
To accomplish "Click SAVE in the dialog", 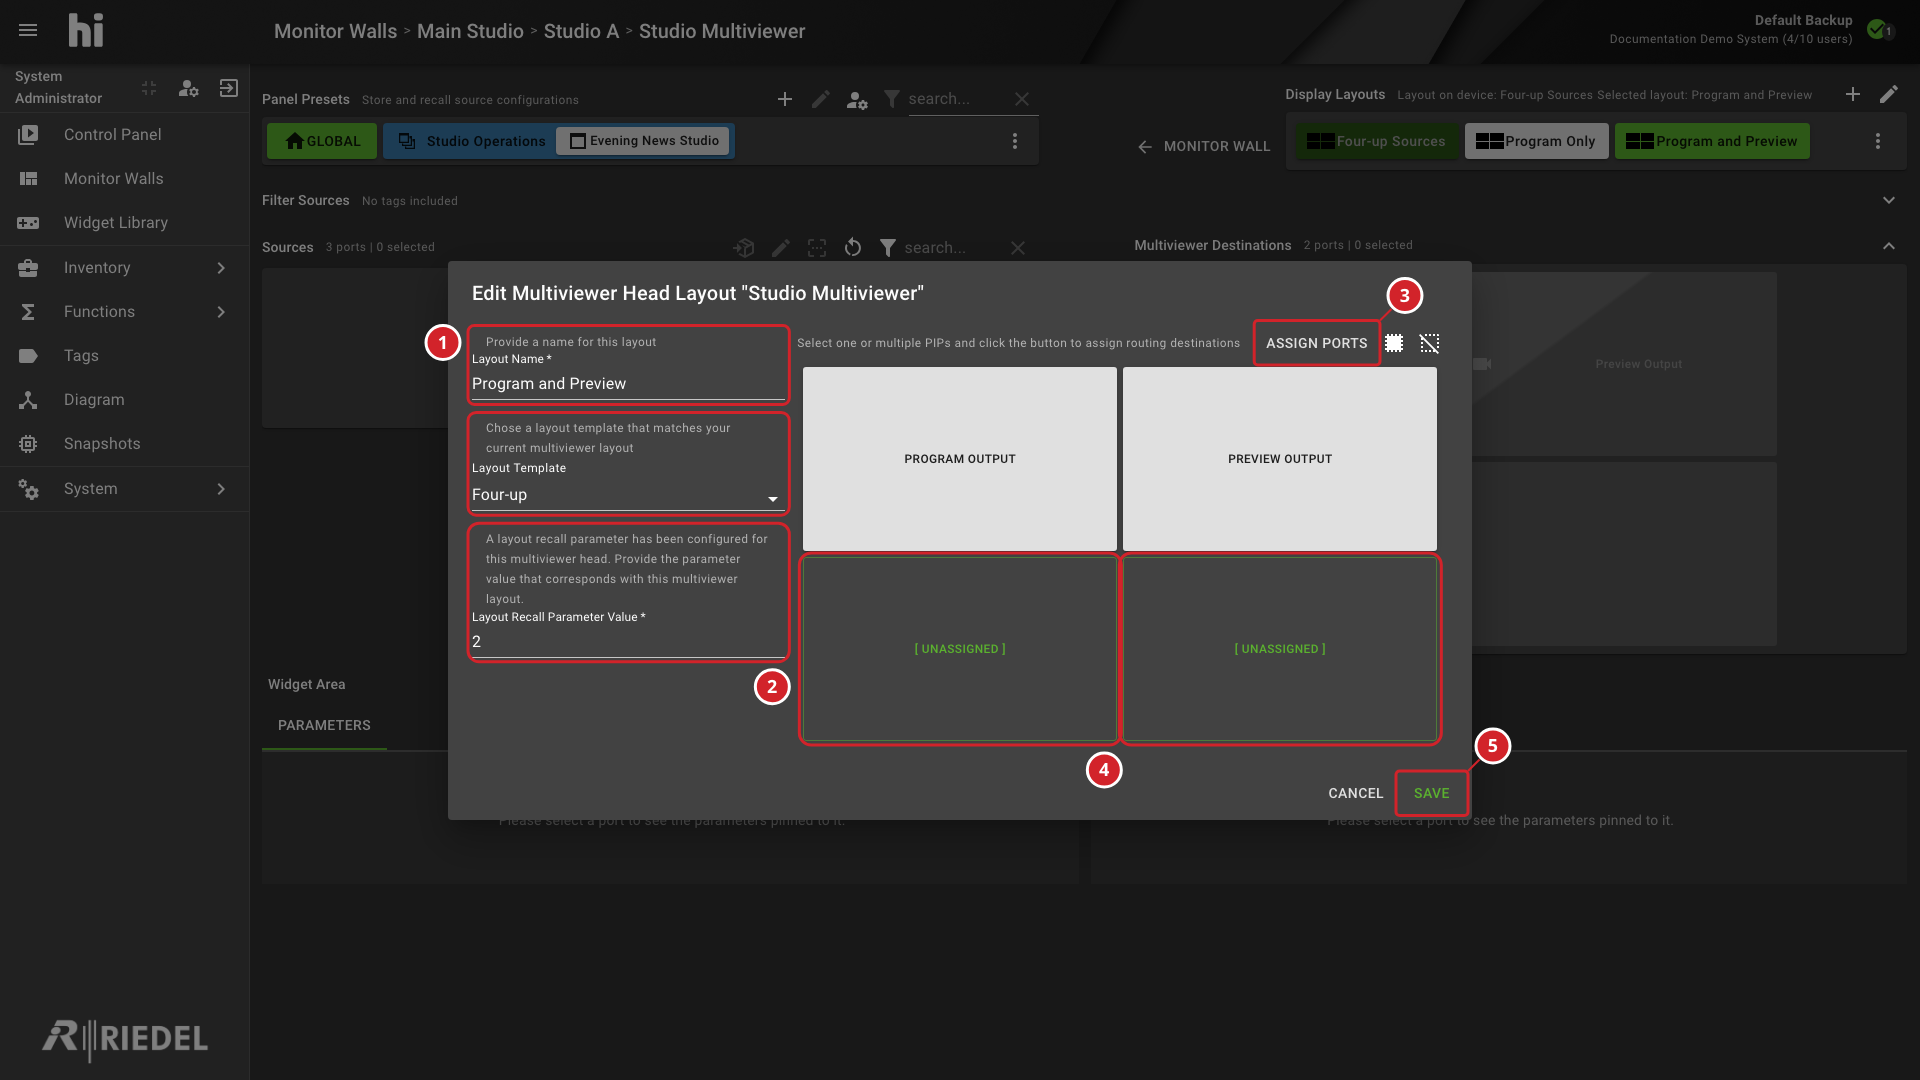I will 1431,793.
